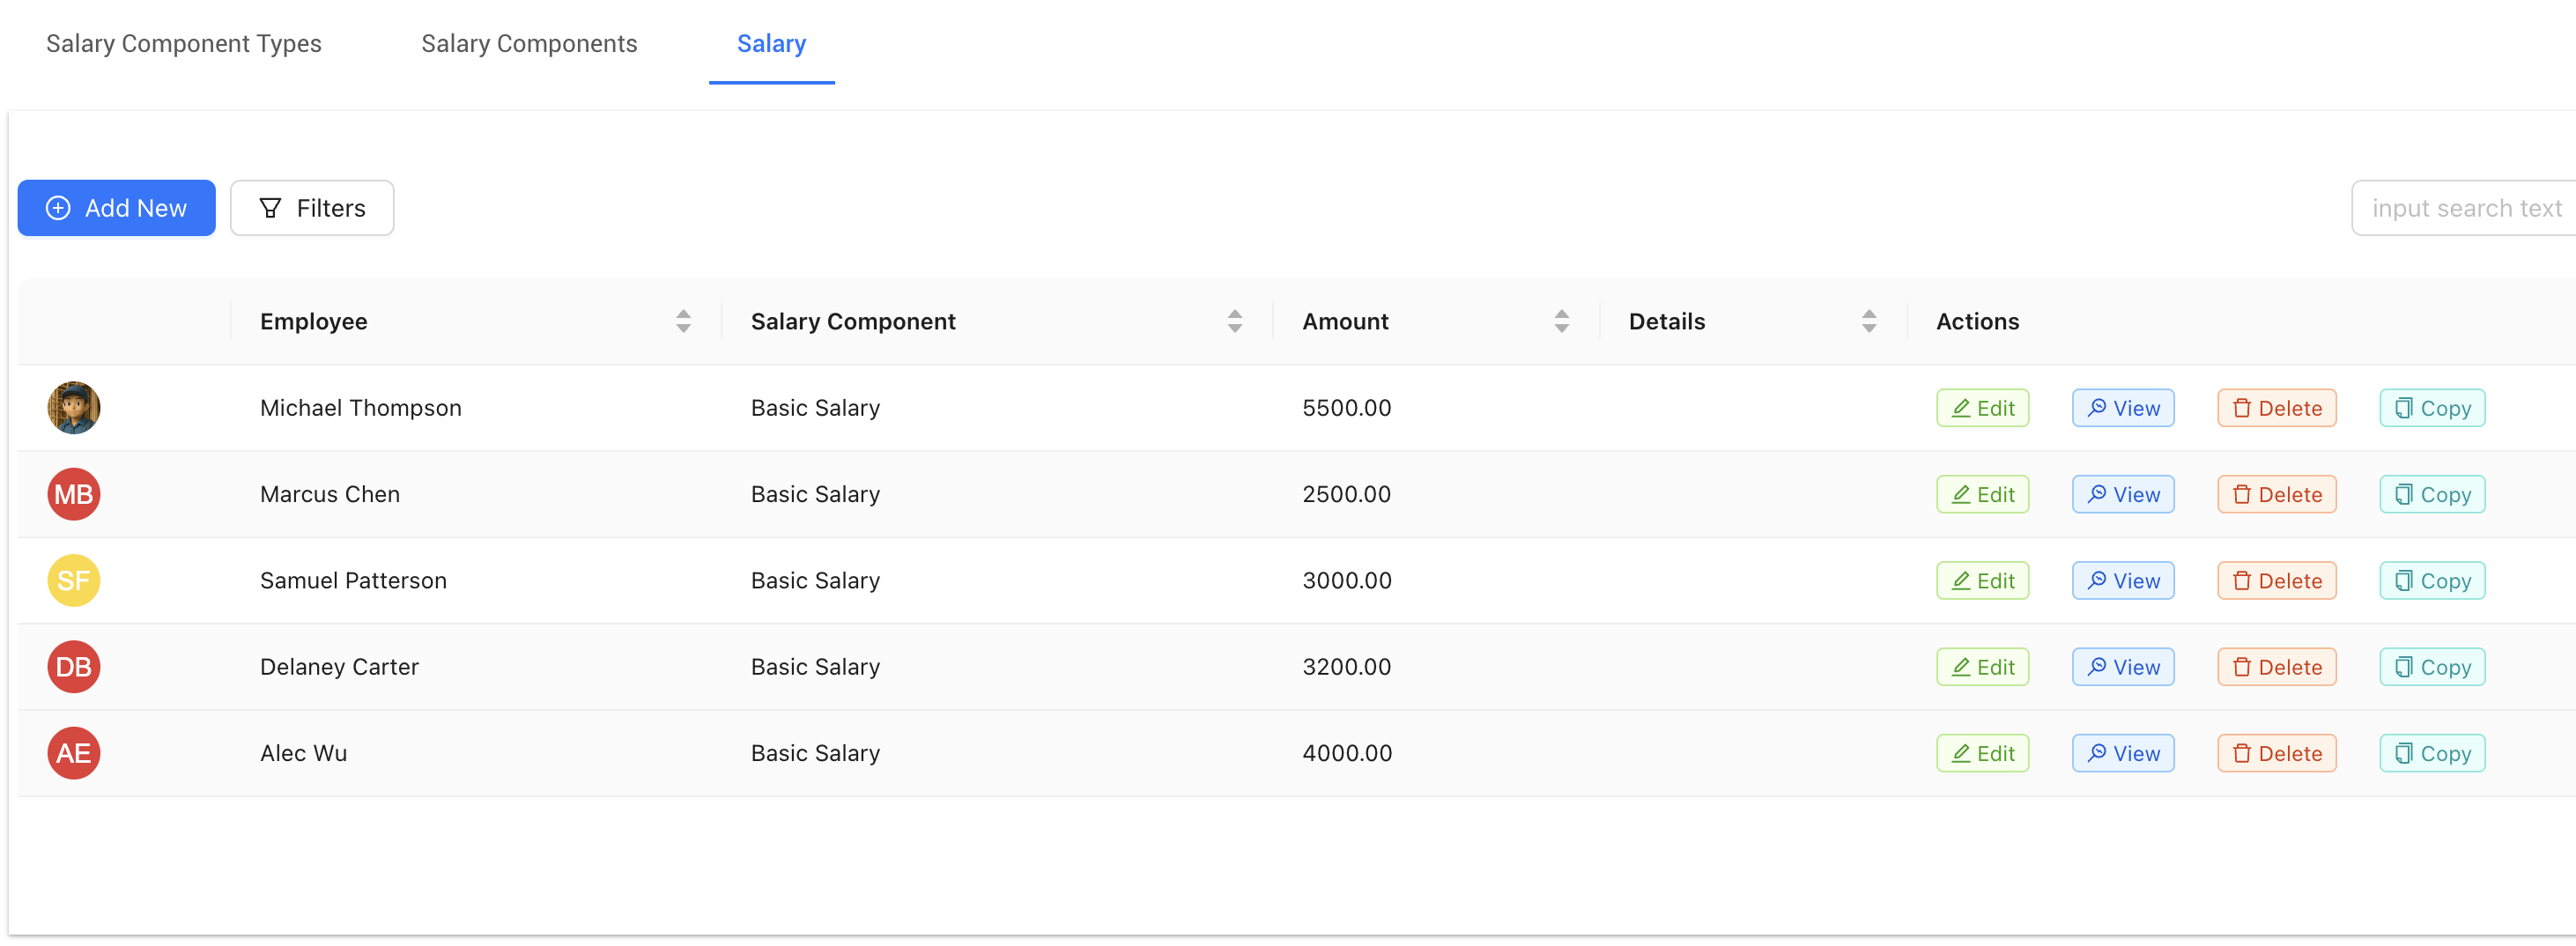Screen dimensions: 2576x946
Task: Sort the table by Employee column
Action: click(683, 321)
